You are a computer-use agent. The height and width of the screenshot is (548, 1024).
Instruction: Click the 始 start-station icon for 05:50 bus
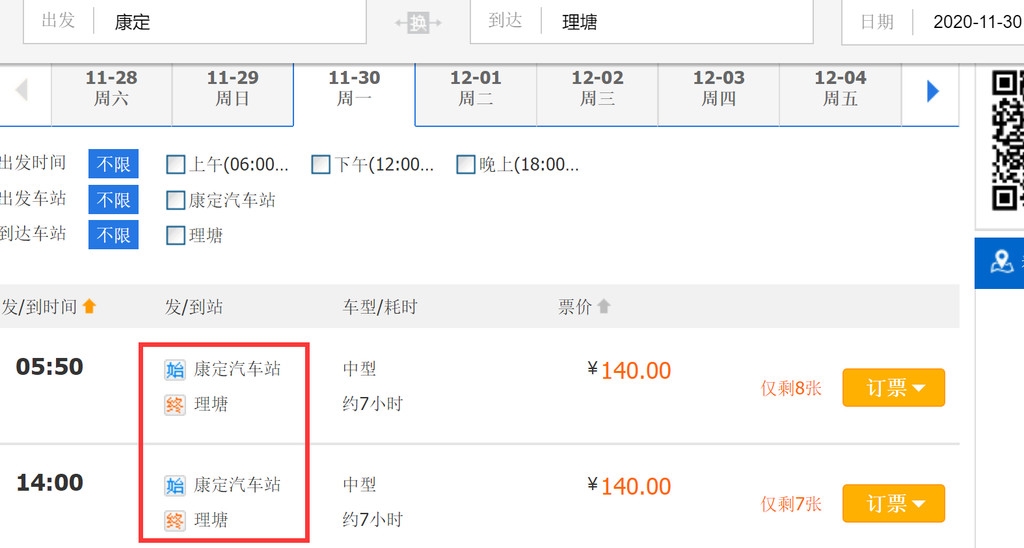point(174,370)
